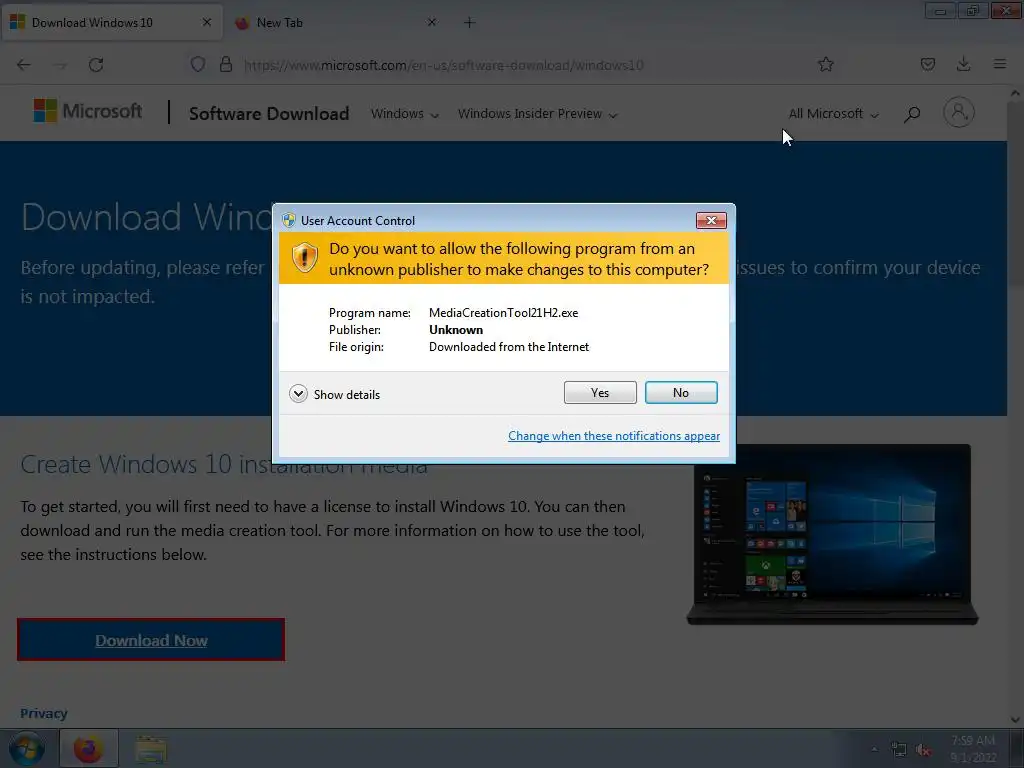Expand the Windows dropdown menu

pyautogui.click(x=405, y=114)
